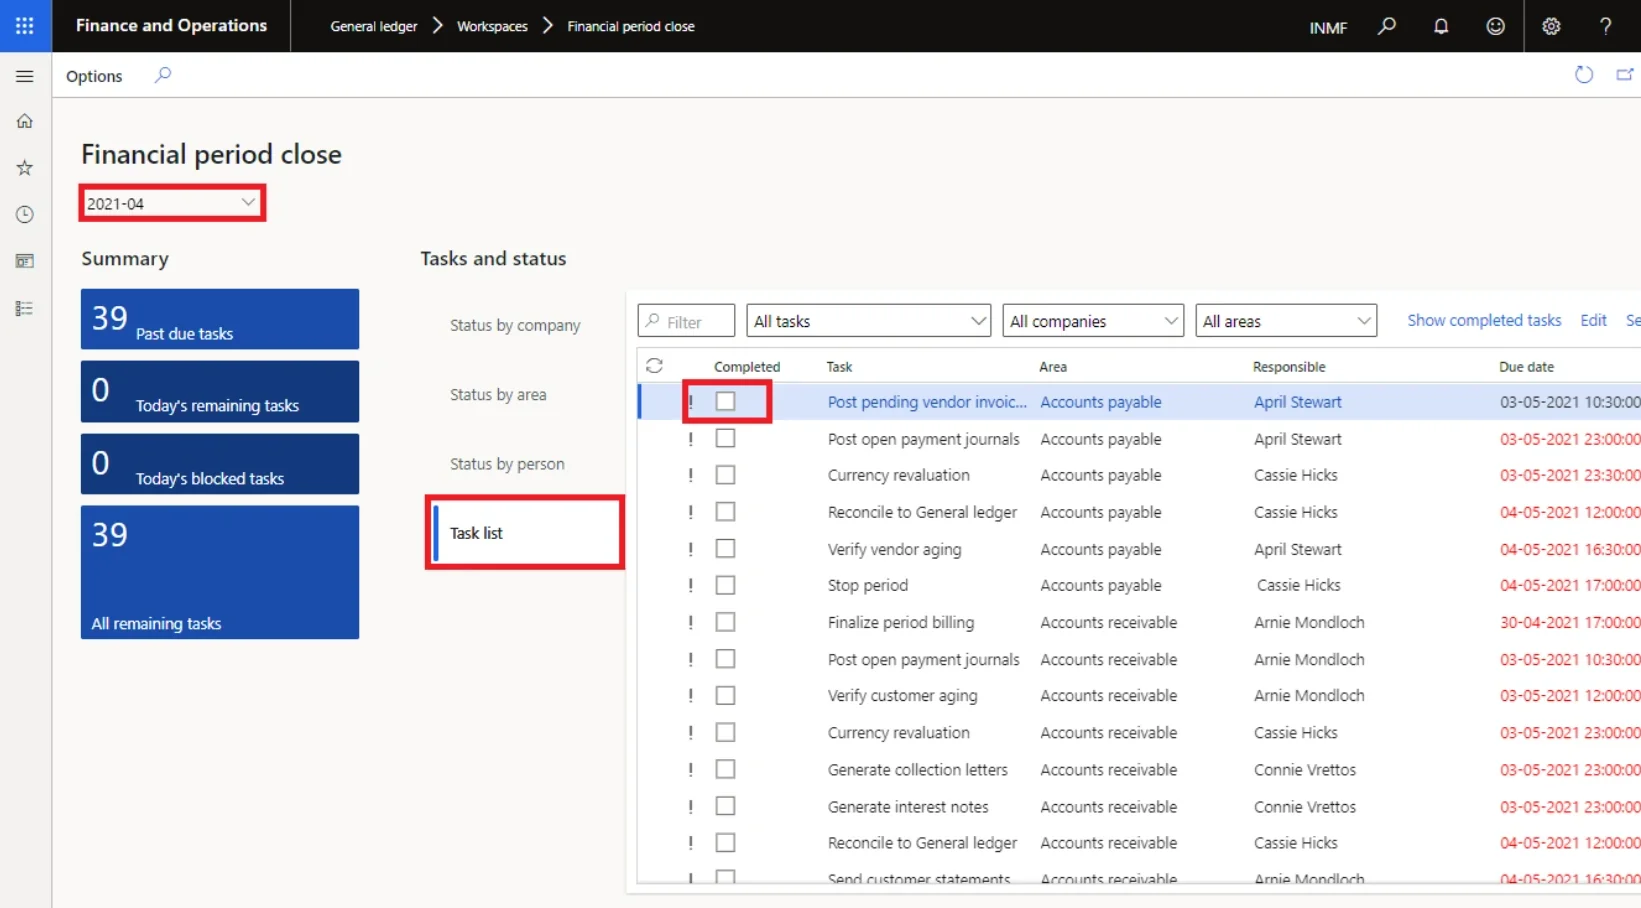Screen dimensions: 1641x908
Task: Open the Options menu
Action: point(94,76)
